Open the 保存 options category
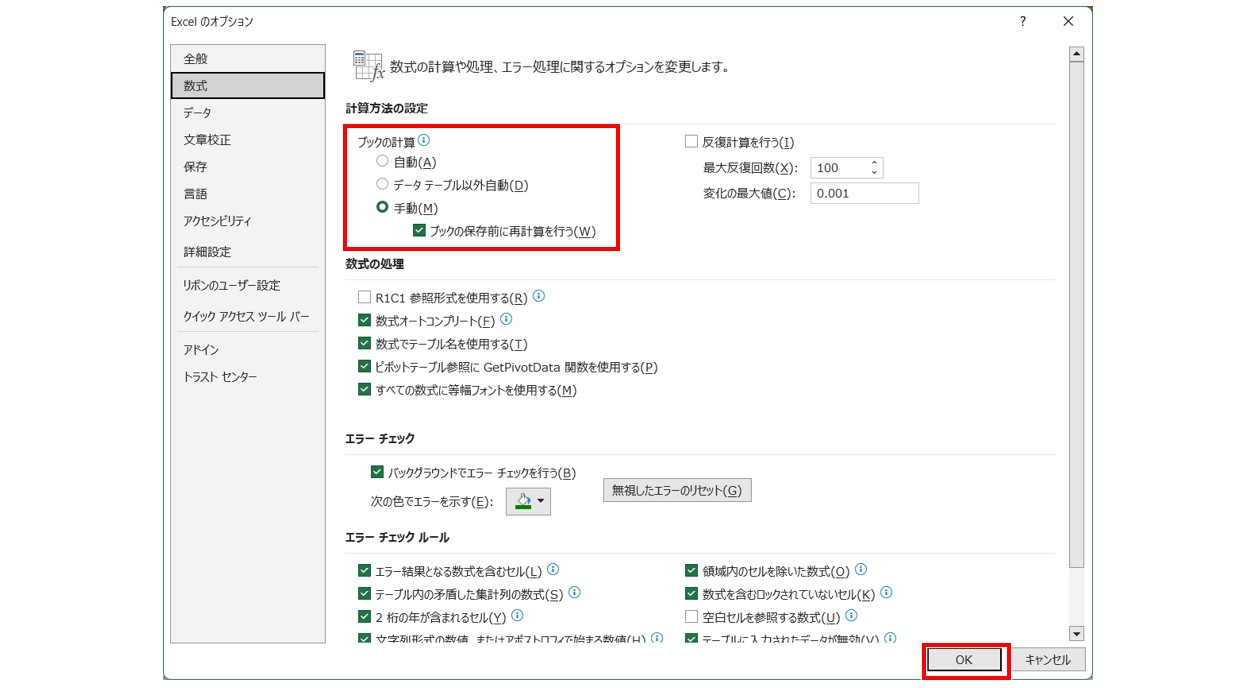Image resolution: width=1256 pixels, height=688 pixels. (x=248, y=167)
